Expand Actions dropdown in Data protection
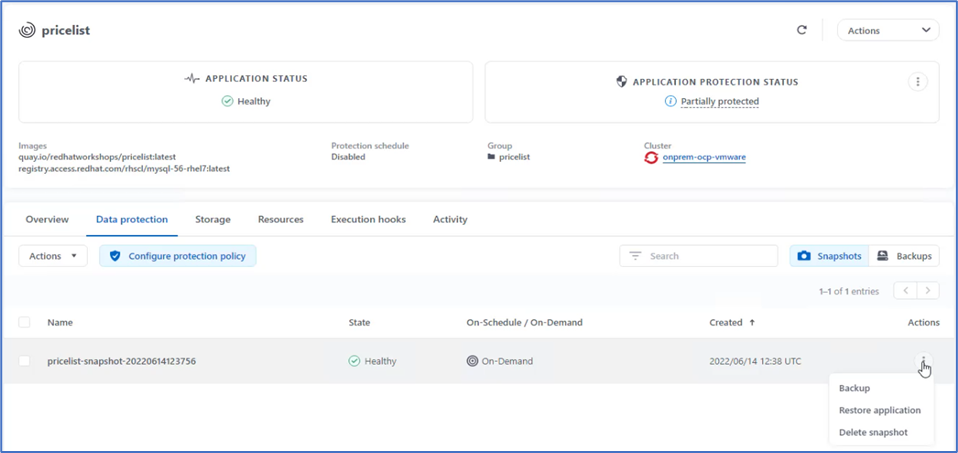Viewport: 958px width, 453px height. pyautogui.click(x=52, y=256)
